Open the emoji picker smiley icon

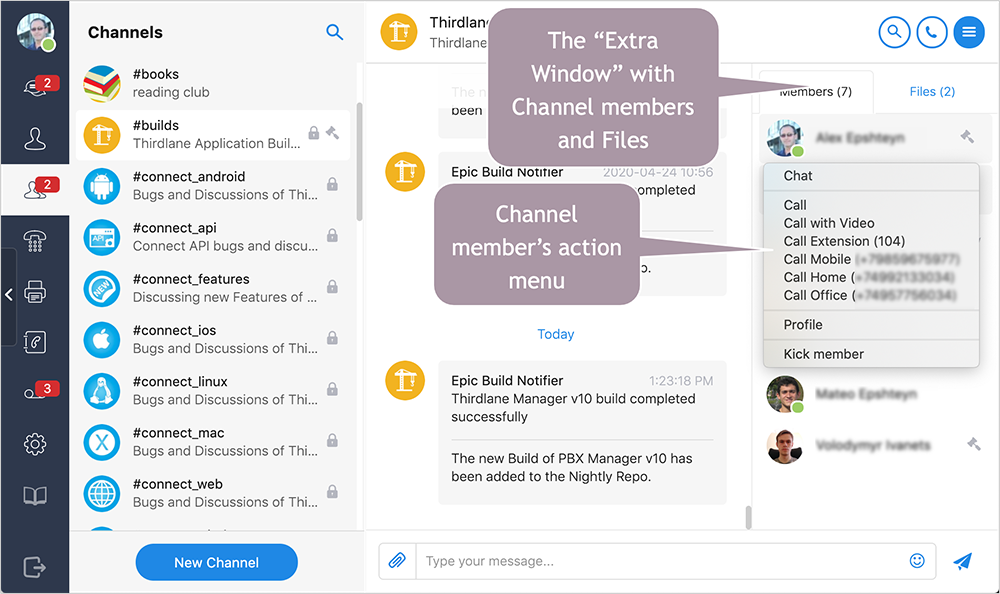coord(917,561)
